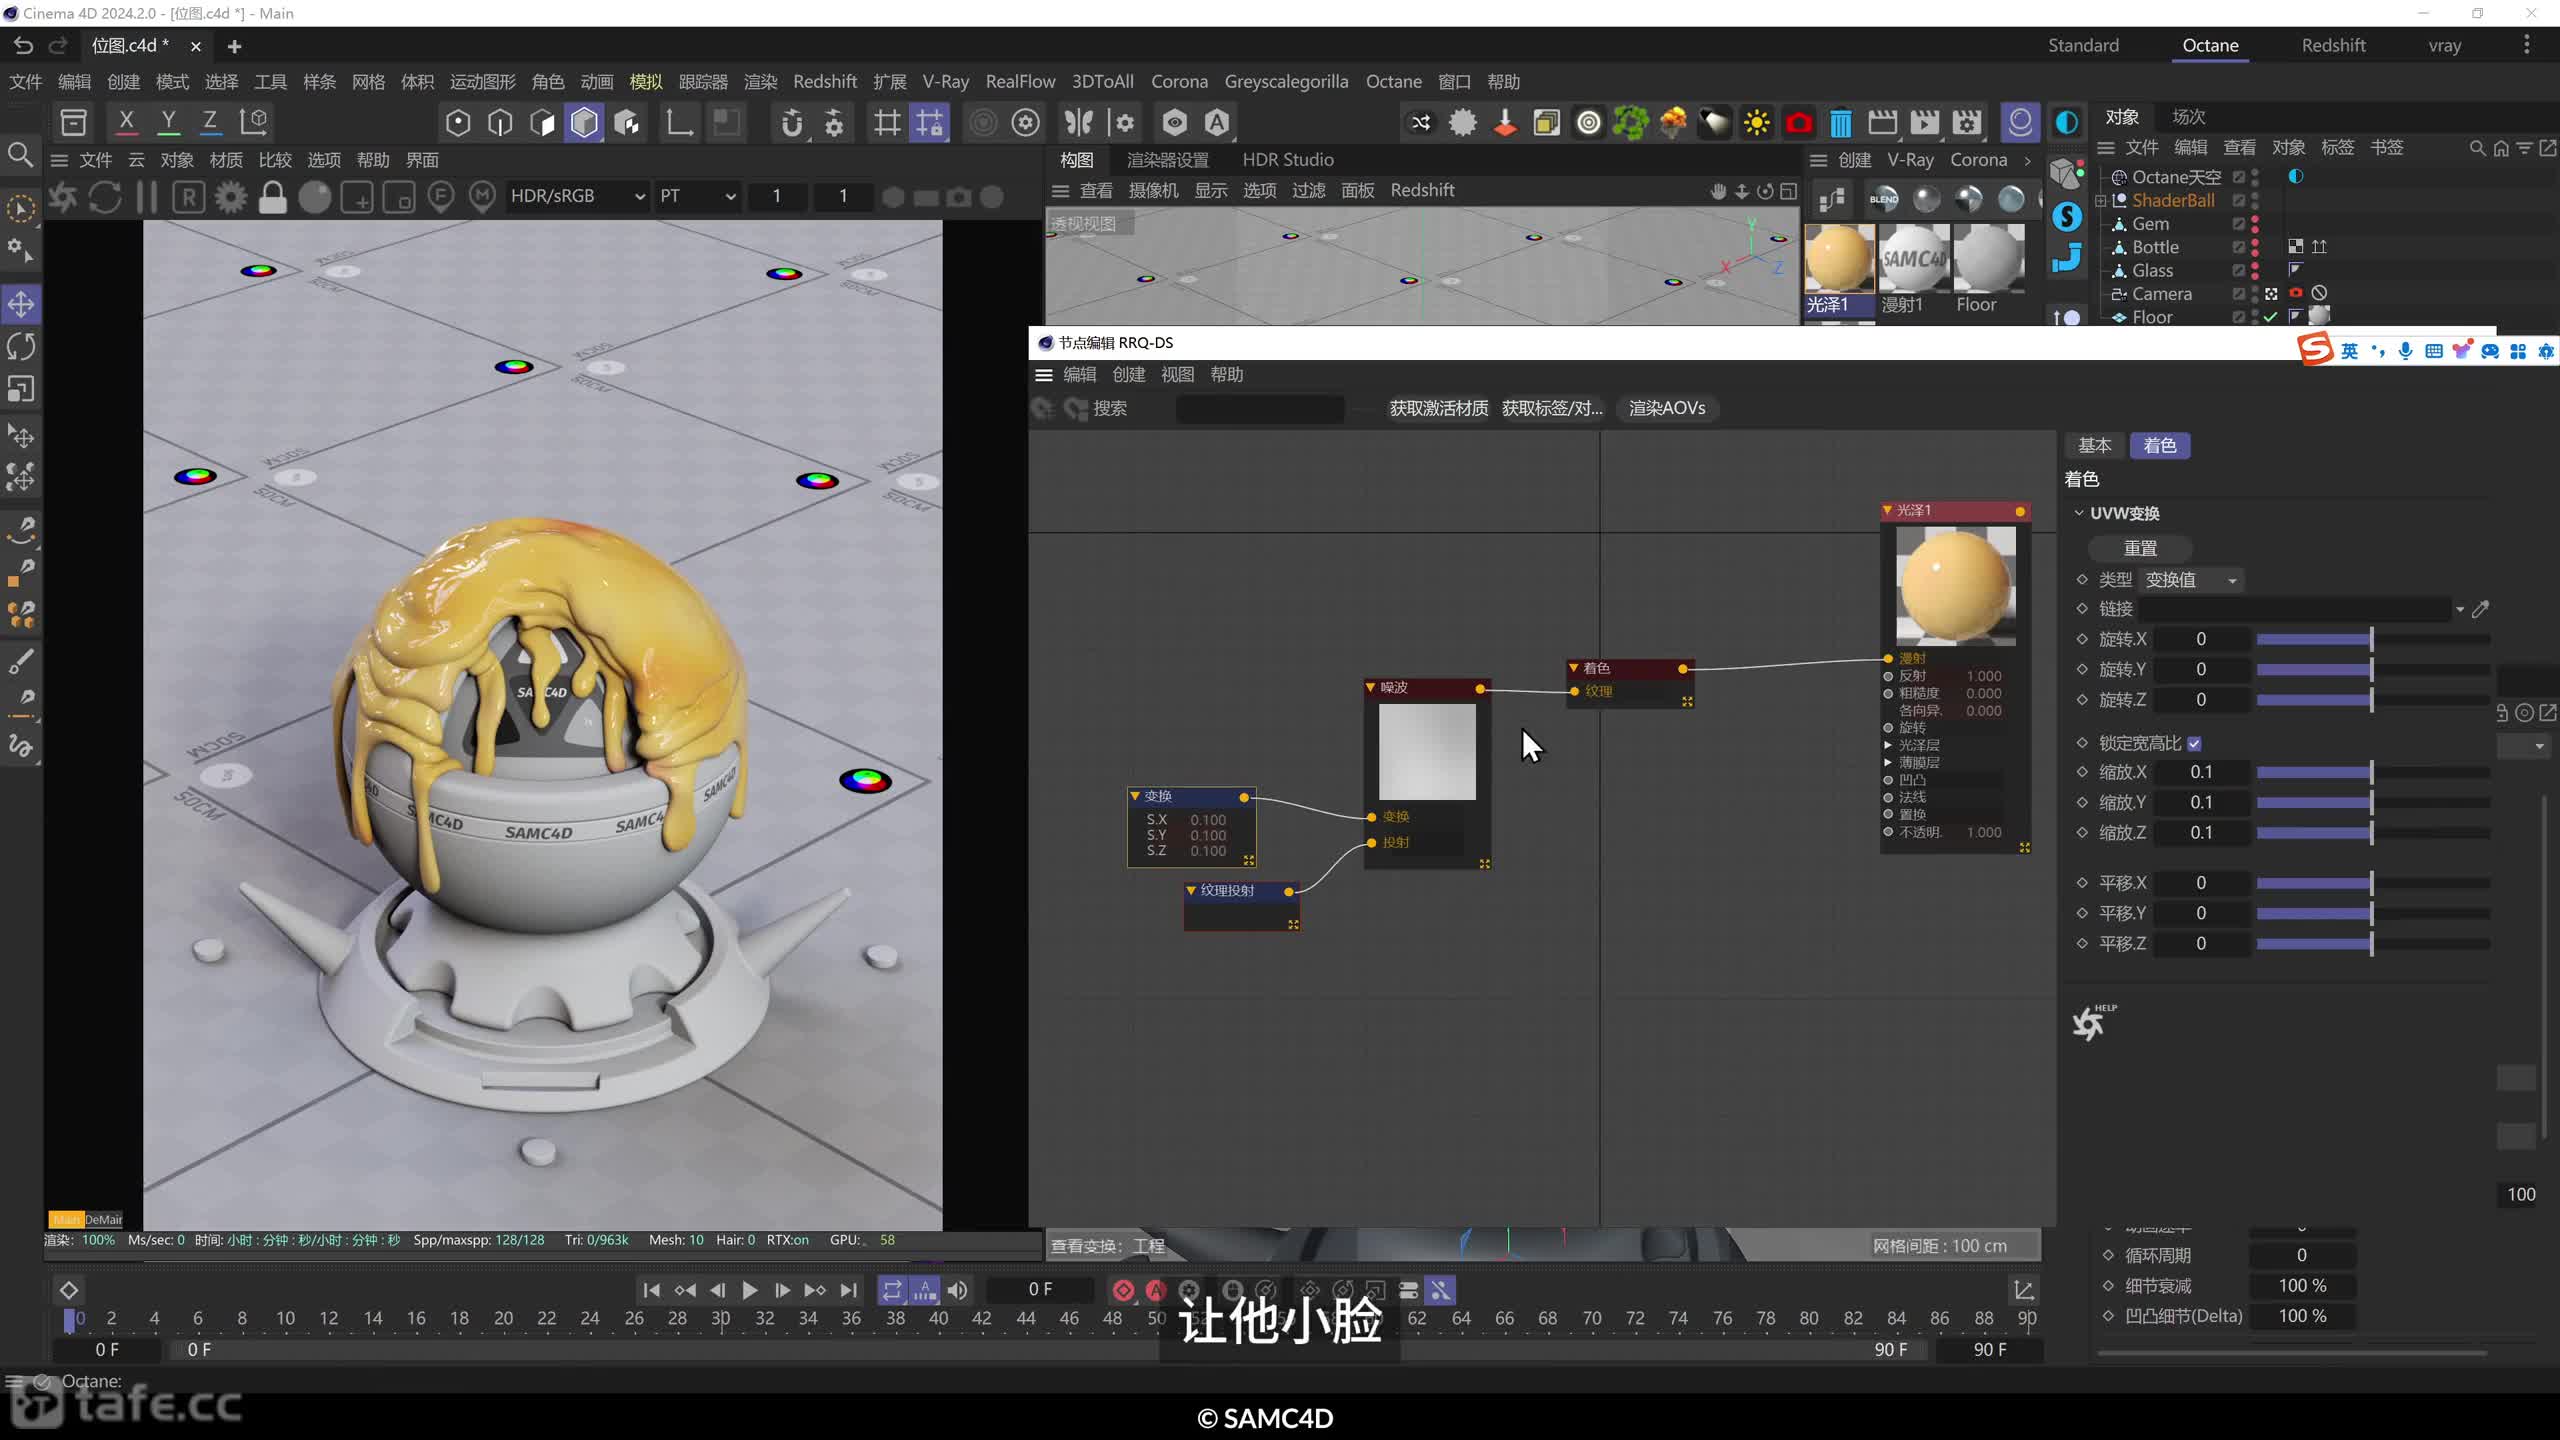Toggle visibility dots of Glass object
Screen dimensions: 2560x1440
coord(2255,270)
